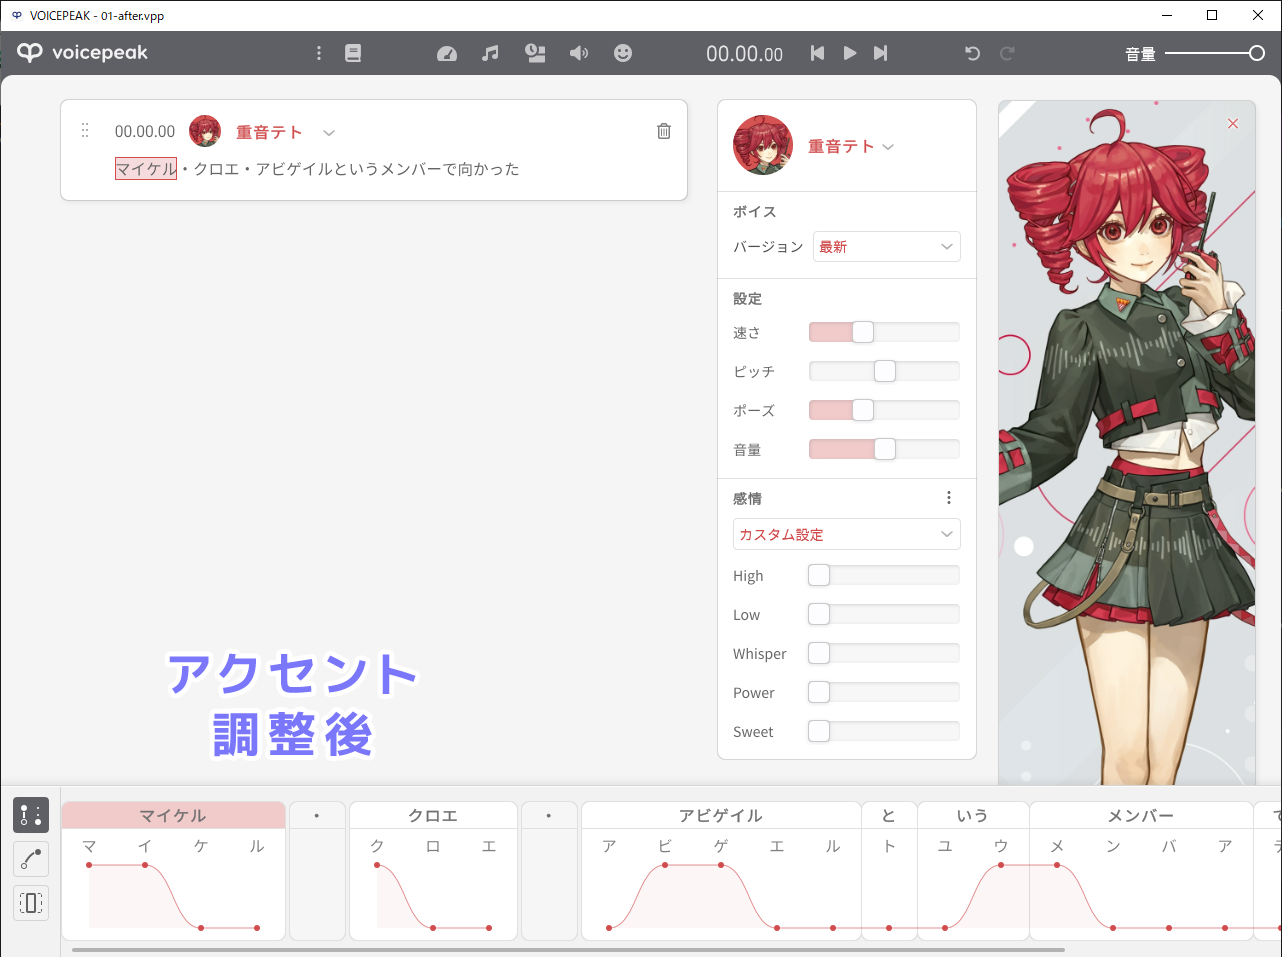Open the three-dot menu in the top toolbar
Image resolution: width=1282 pixels, height=957 pixels.
pos(319,53)
